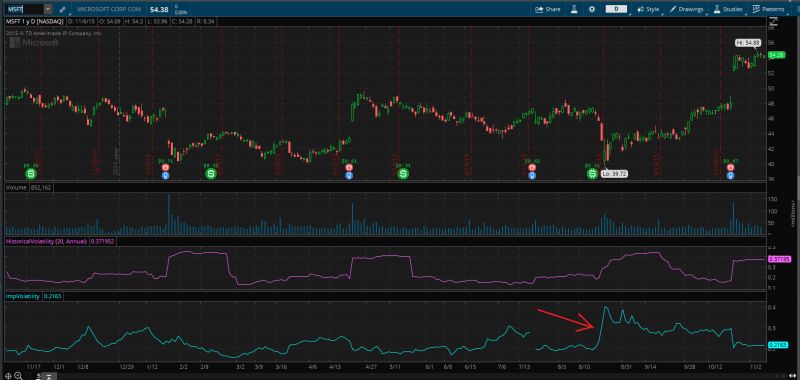The image size is (800, 380).
Task: Open the symbol selector dropdown arrow
Action: [47, 9]
